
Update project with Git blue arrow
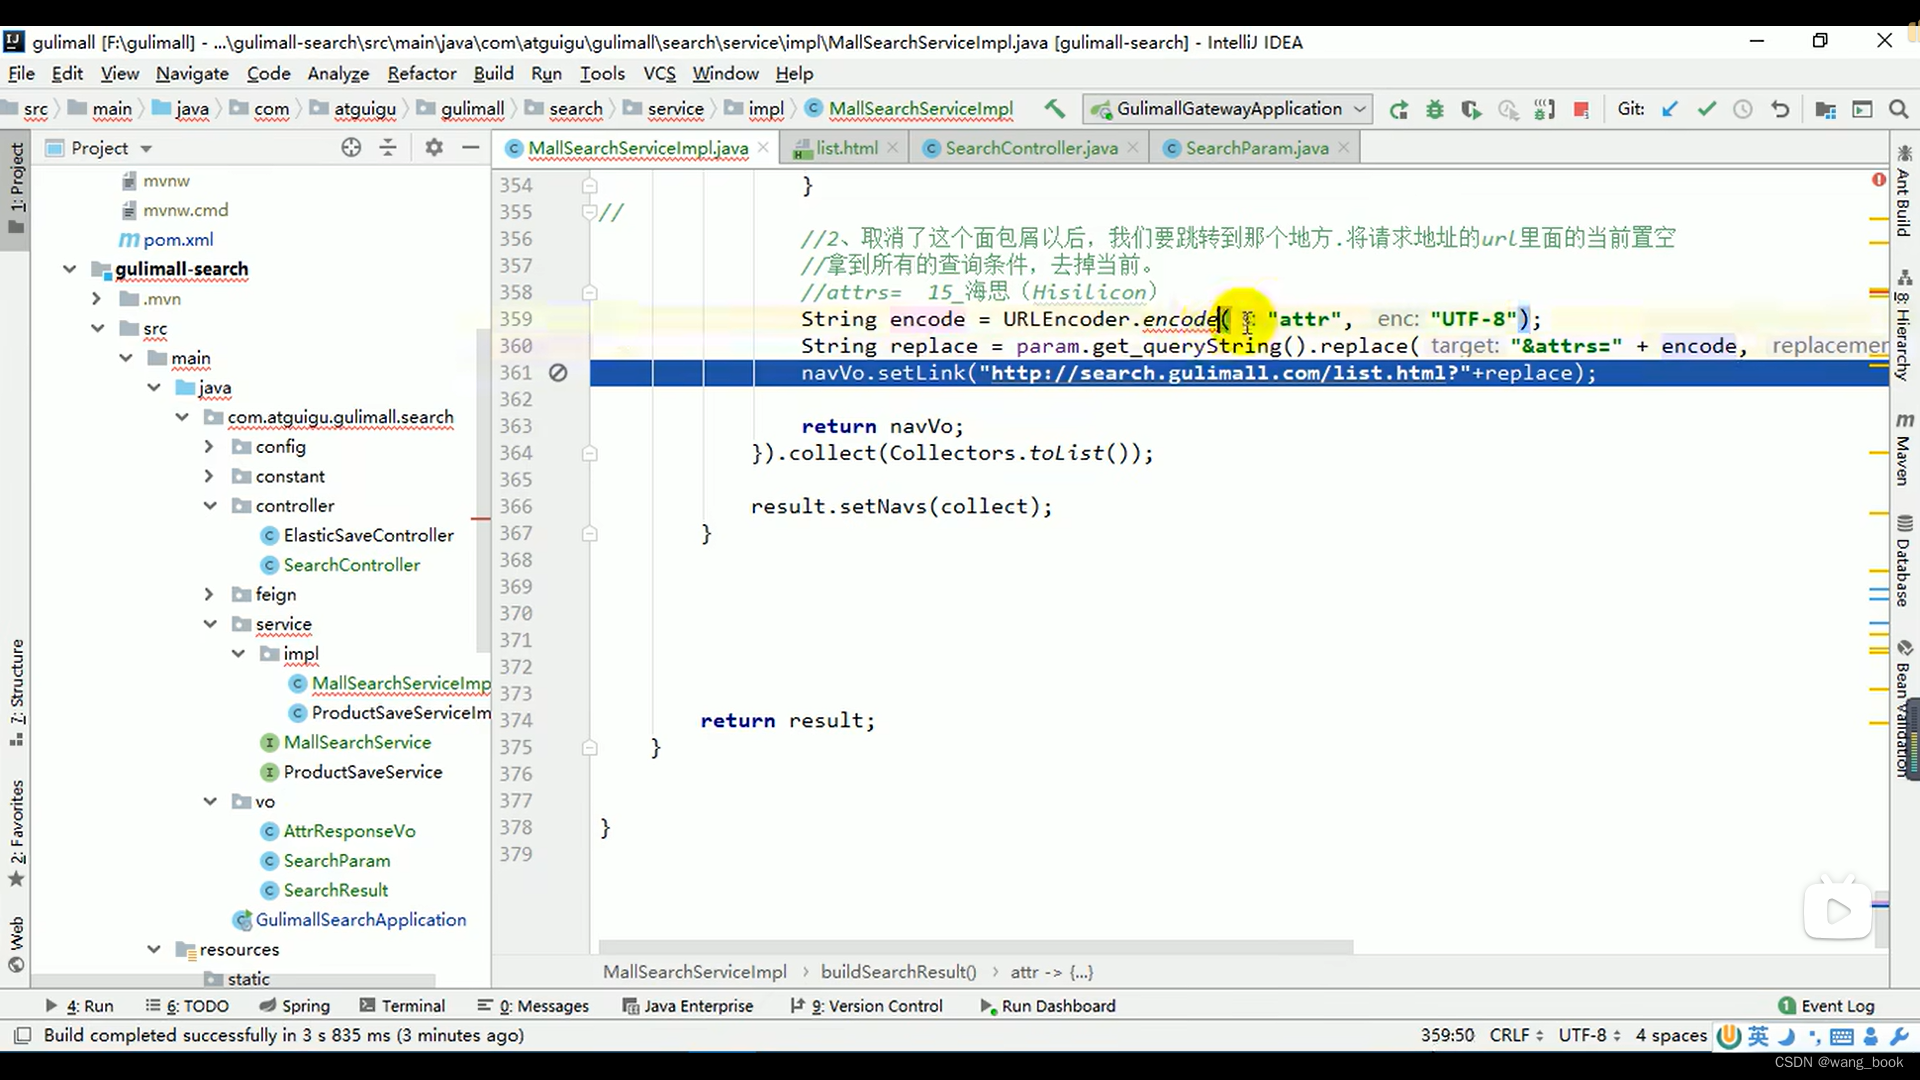(1670, 109)
